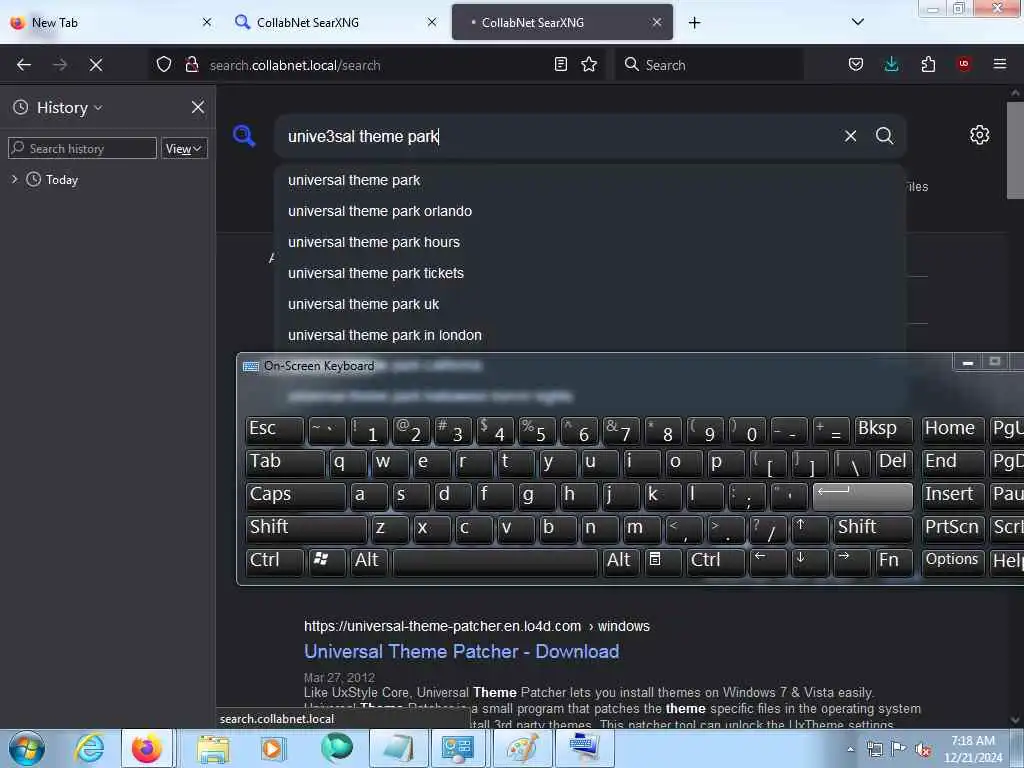
Task: Submit search with the magnifier button
Action: pyautogui.click(x=884, y=136)
